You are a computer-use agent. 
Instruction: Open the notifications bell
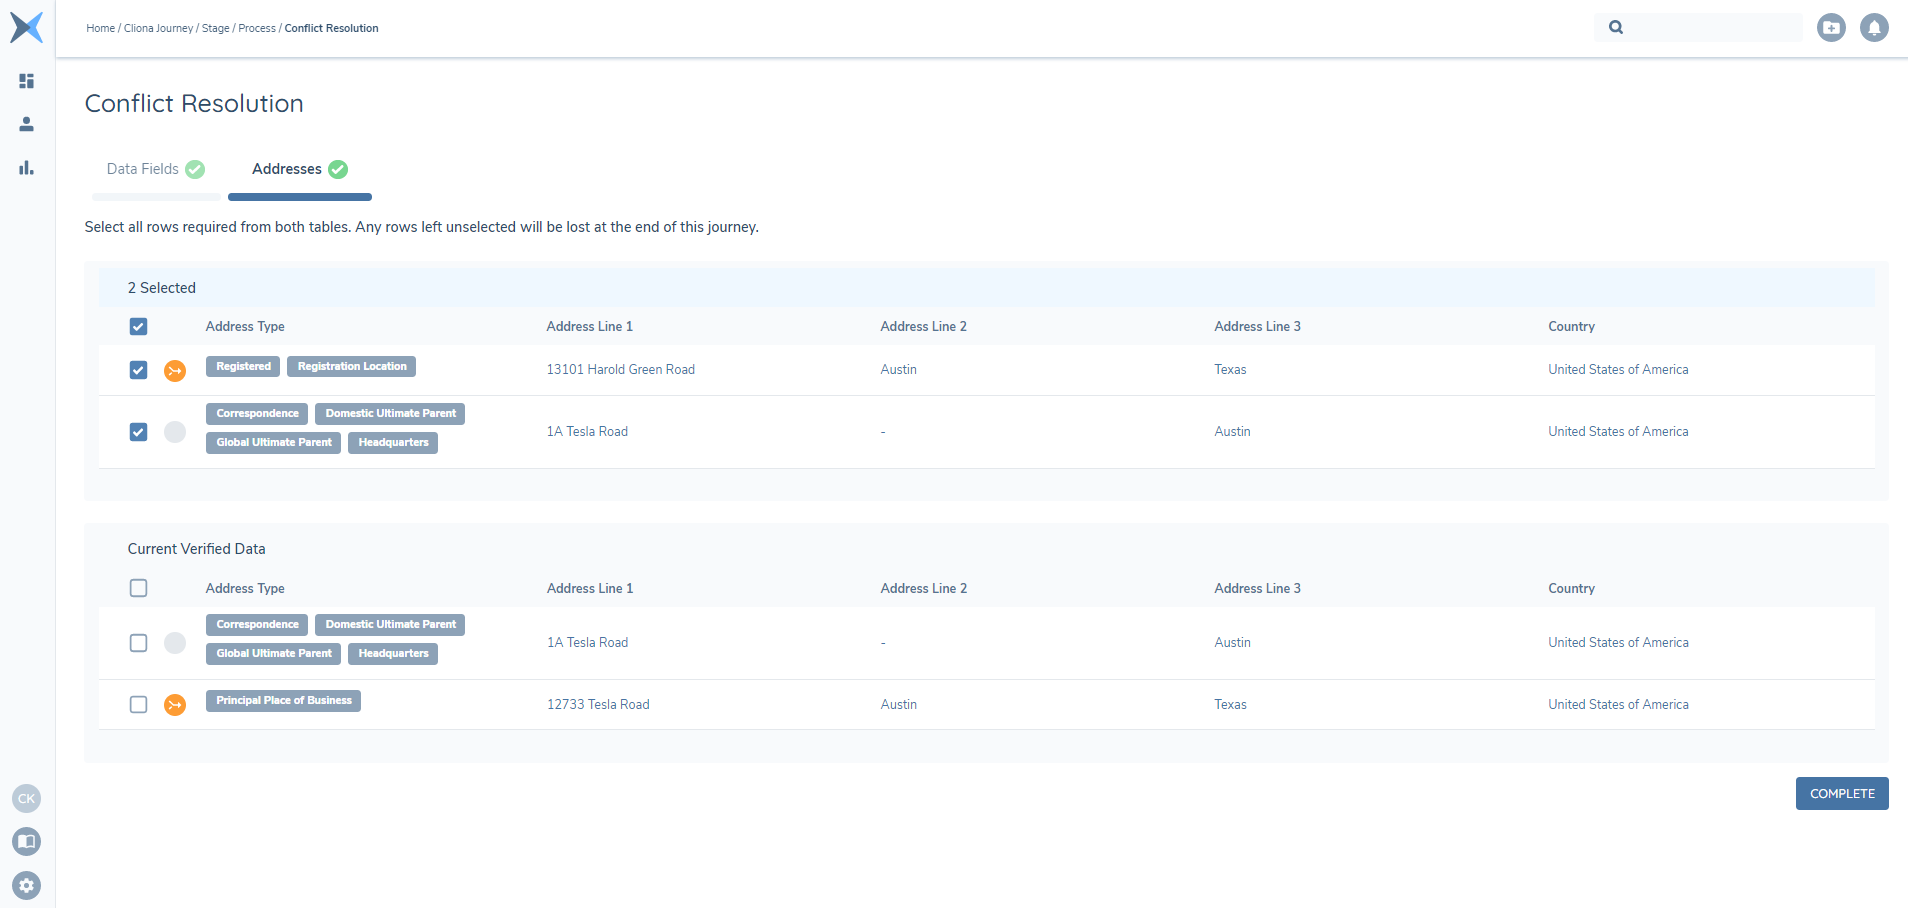click(x=1874, y=27)
